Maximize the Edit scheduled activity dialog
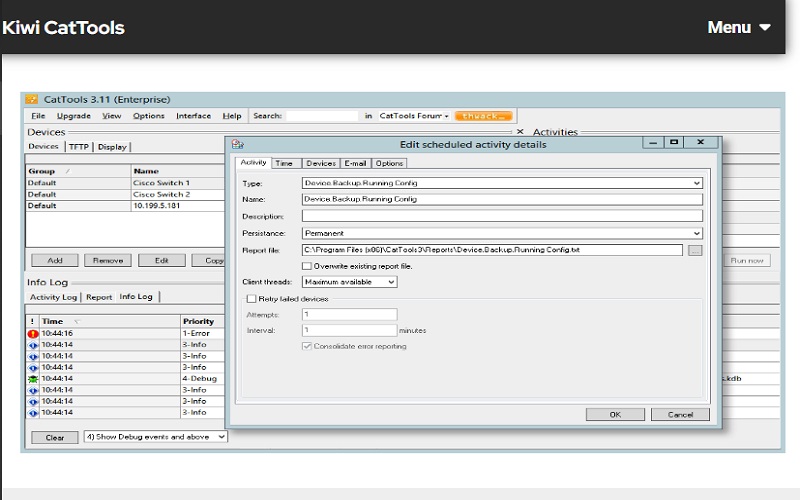This screenshot has width=800, height=500. [x=673, y=142]
